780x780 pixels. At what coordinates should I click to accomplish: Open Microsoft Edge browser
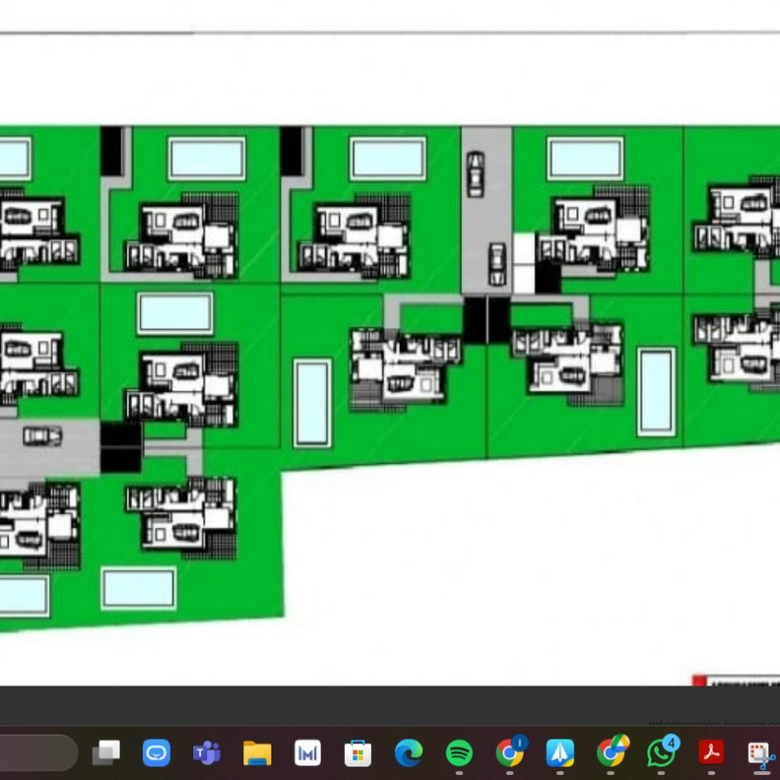(x=408, y=752)
